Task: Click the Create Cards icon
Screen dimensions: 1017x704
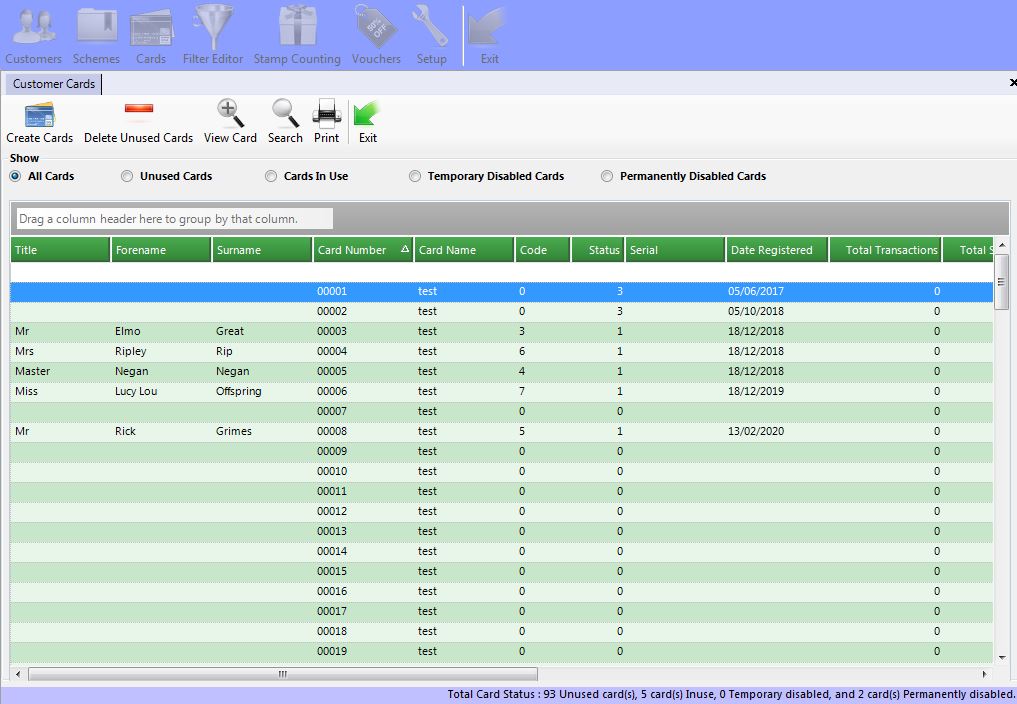Action: (39, 114)
